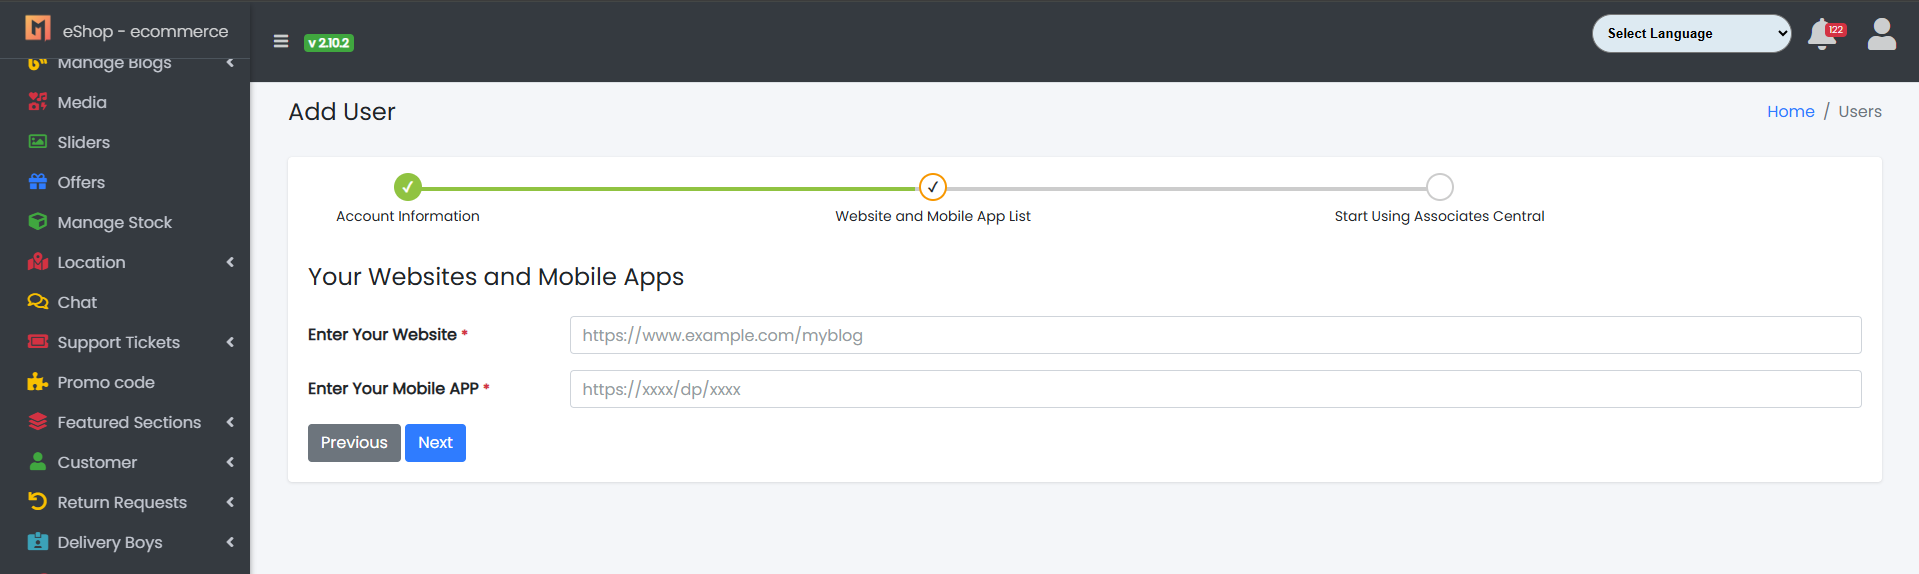Viewport: 1919px width, 574px height.
Task: Click the Location map icon
Action: (38, 261)
